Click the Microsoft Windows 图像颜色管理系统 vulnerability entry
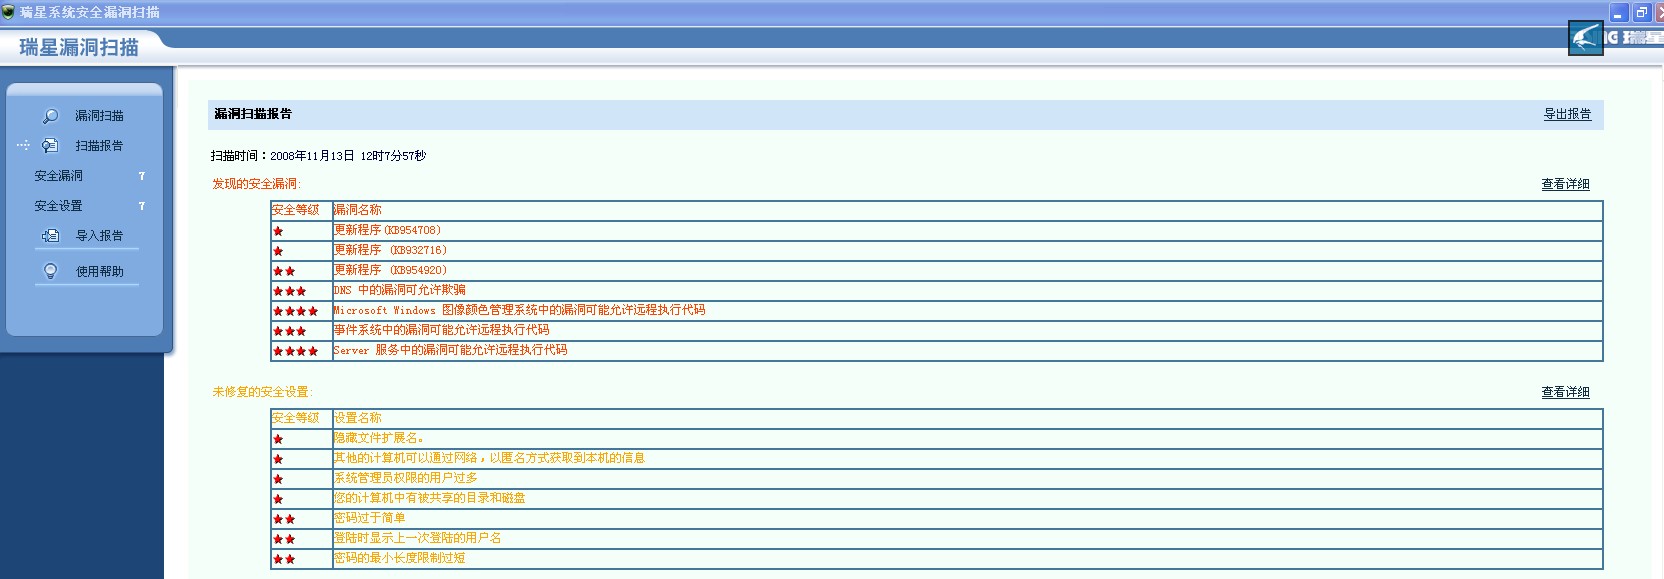 click(519, 310)
